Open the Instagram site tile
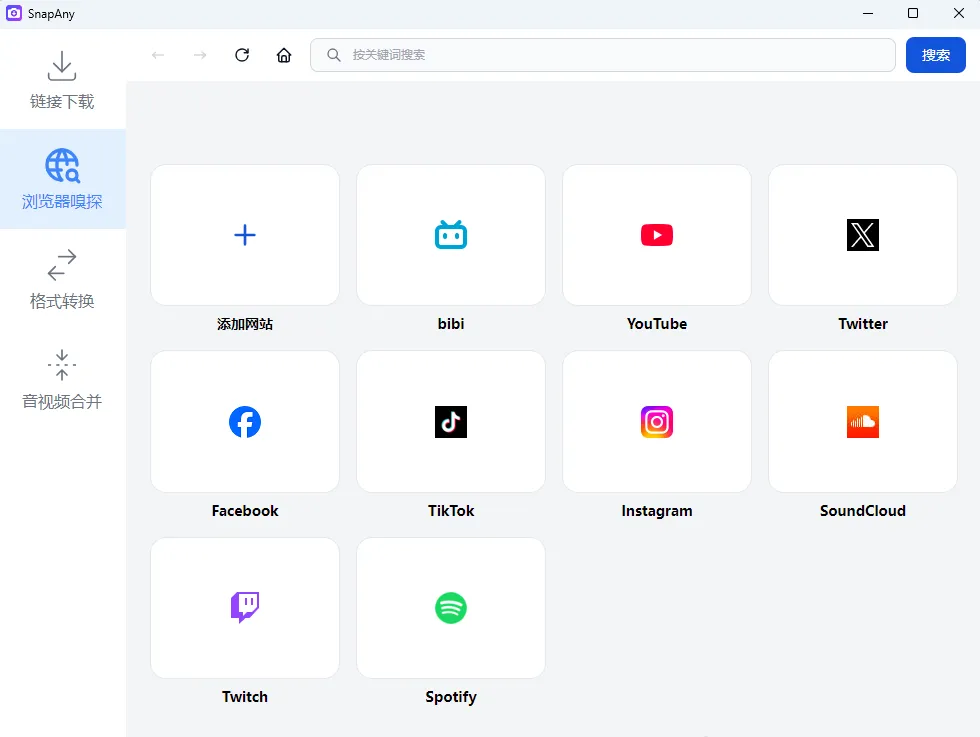 [657, 422]
